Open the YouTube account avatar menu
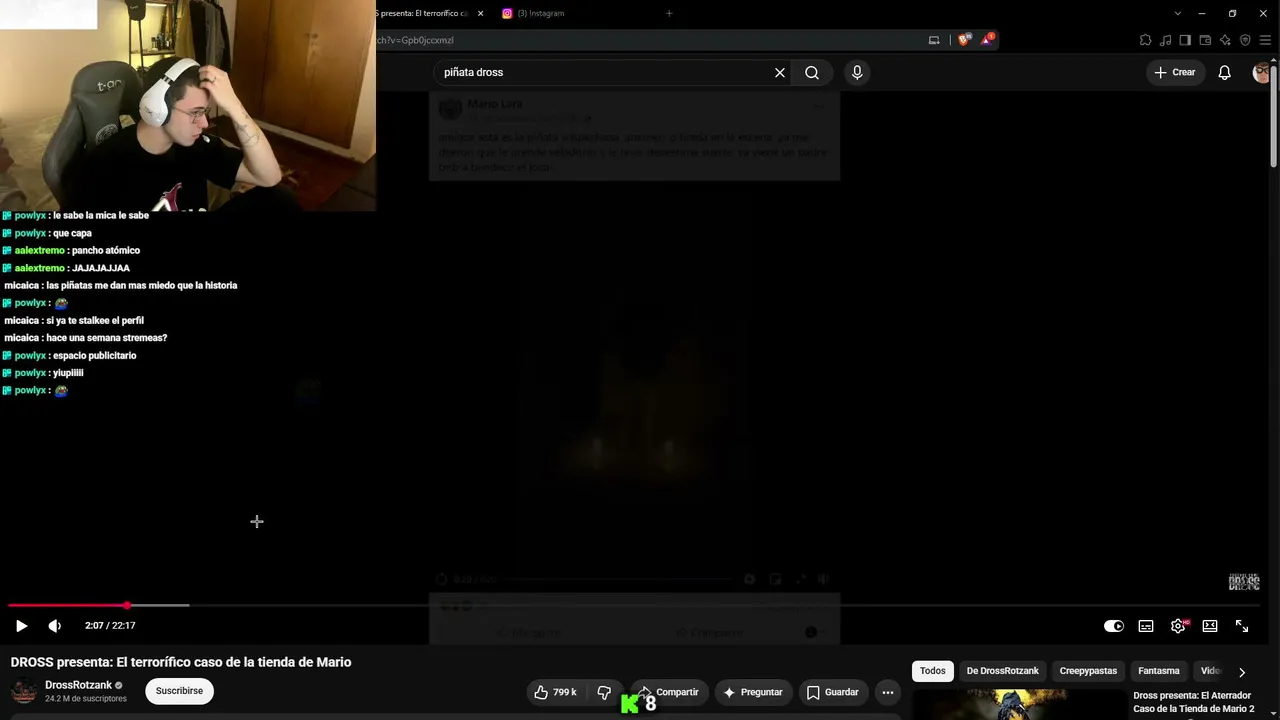Viewport: 1280px width, 720px height. 1262,72
